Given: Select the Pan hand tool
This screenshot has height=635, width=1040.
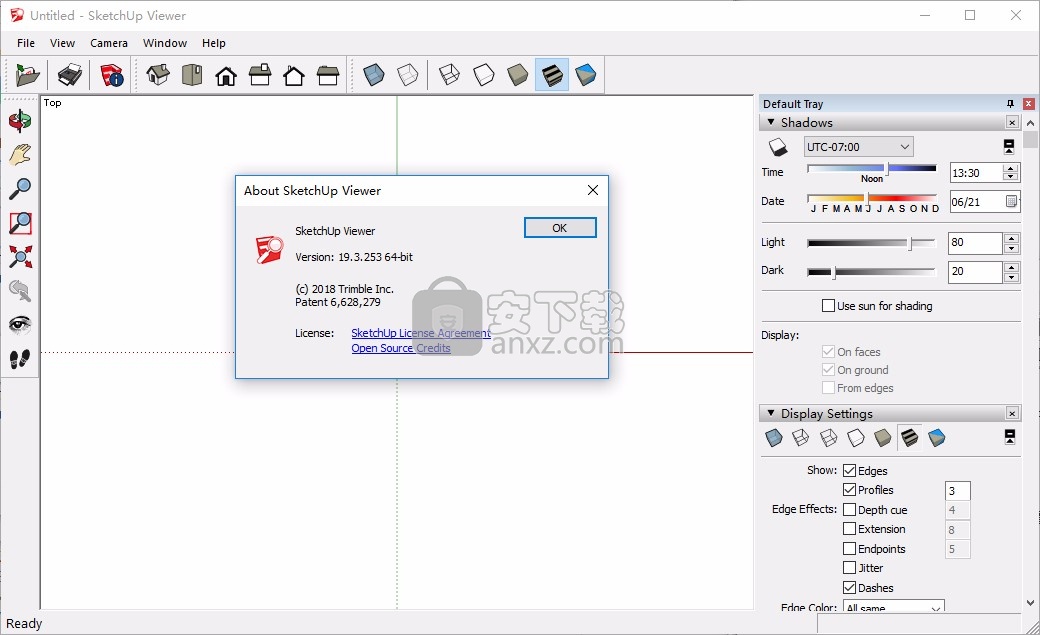Looking at the screenshot, I should (20, 155).
